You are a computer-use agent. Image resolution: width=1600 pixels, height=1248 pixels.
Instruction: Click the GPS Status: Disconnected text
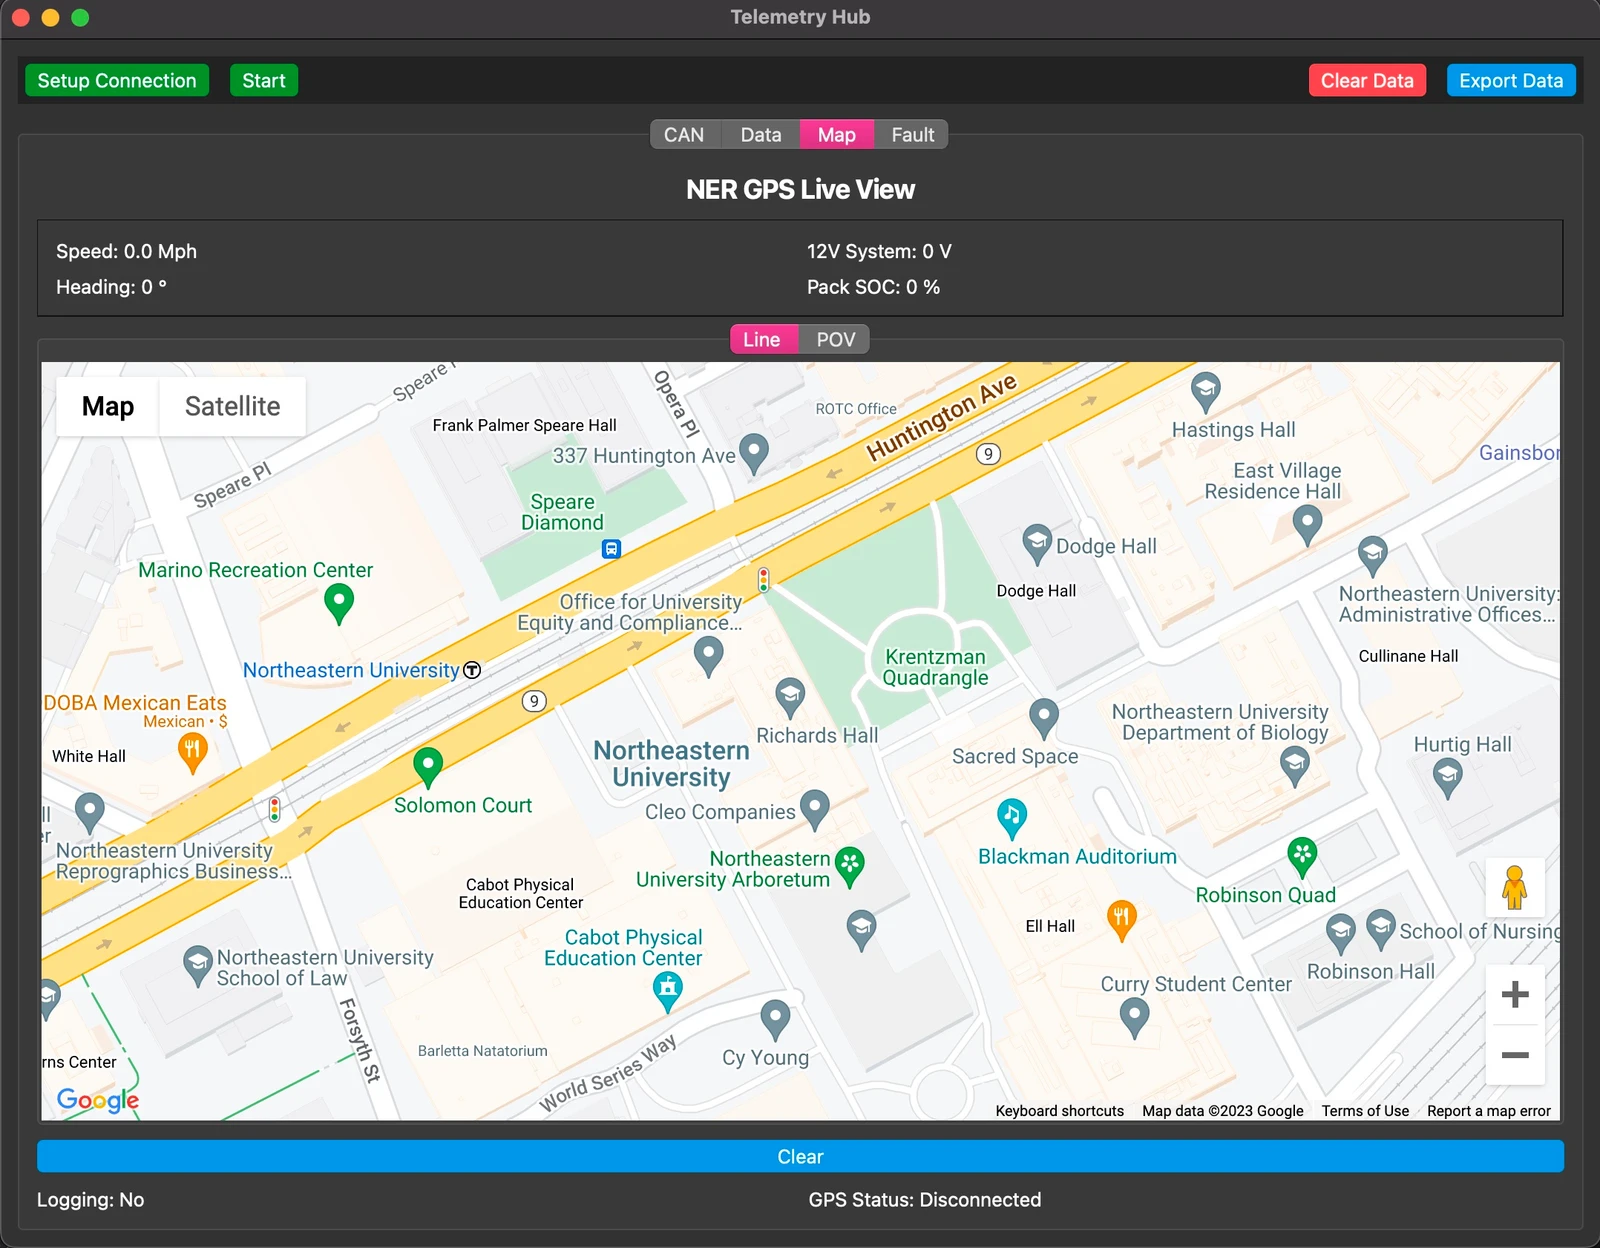[x=925, y=1199]
